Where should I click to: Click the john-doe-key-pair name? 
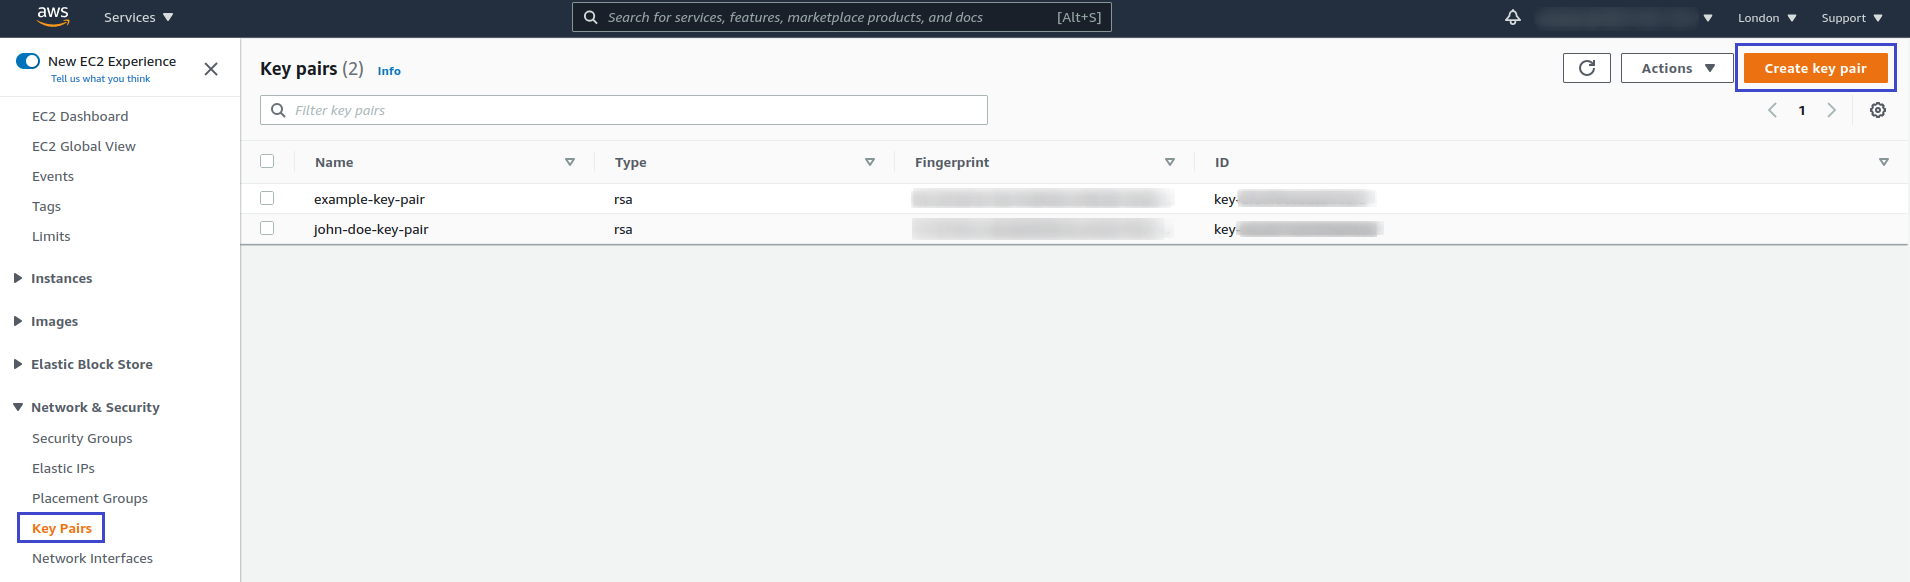click(x=371, y=229)
